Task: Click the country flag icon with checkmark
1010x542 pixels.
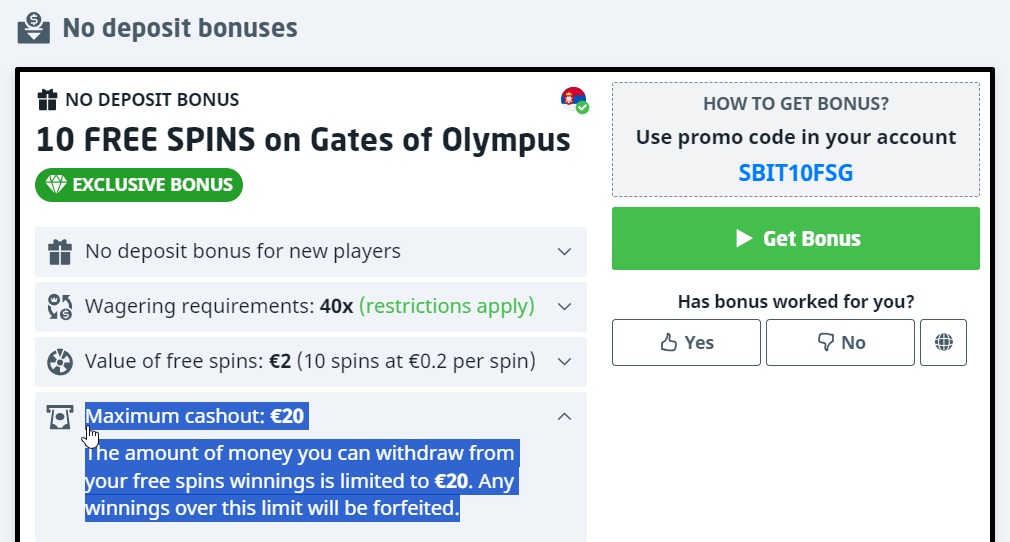Action: 574,100
